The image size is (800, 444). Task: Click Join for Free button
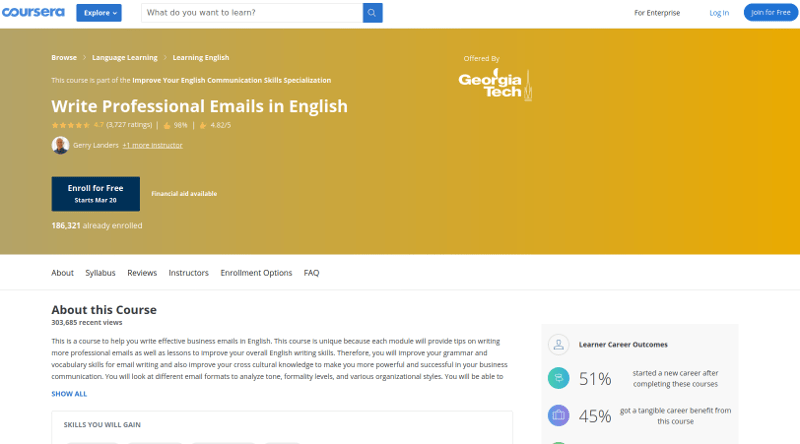pyautogui.click(x=770, y=13)
